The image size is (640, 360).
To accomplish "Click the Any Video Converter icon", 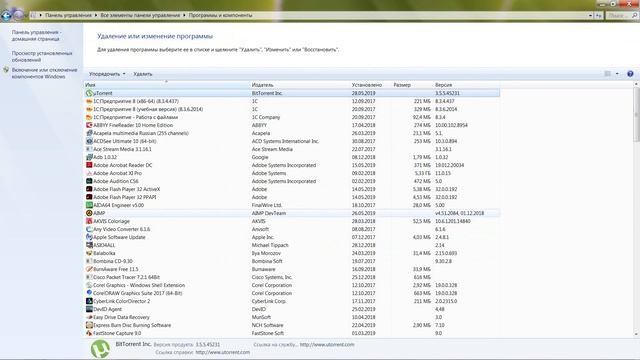I will 89,229.
